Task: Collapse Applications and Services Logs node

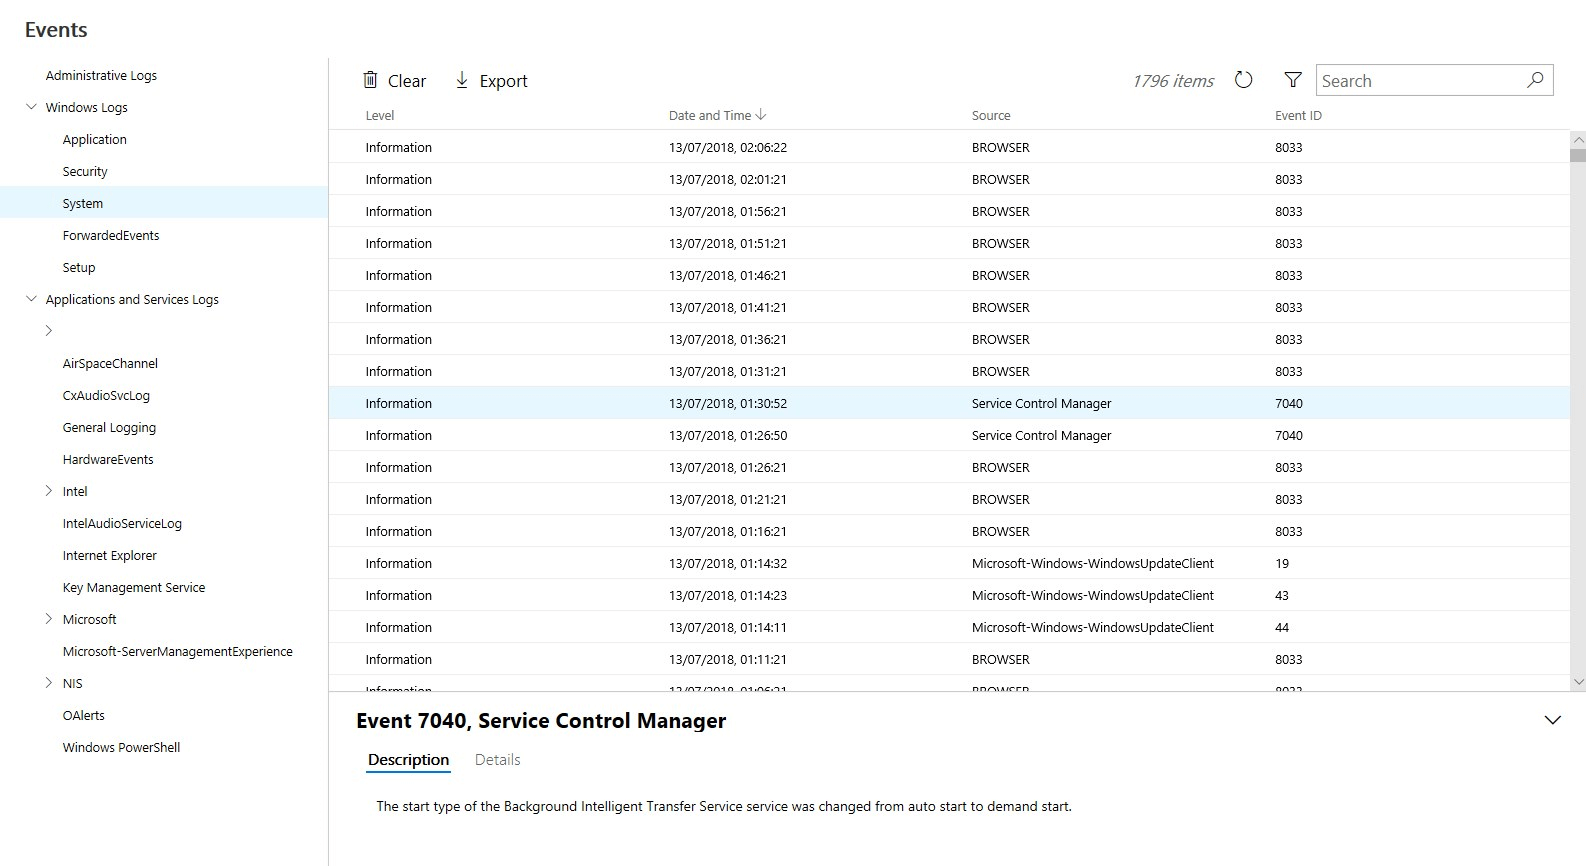Action: pos(31,299)
